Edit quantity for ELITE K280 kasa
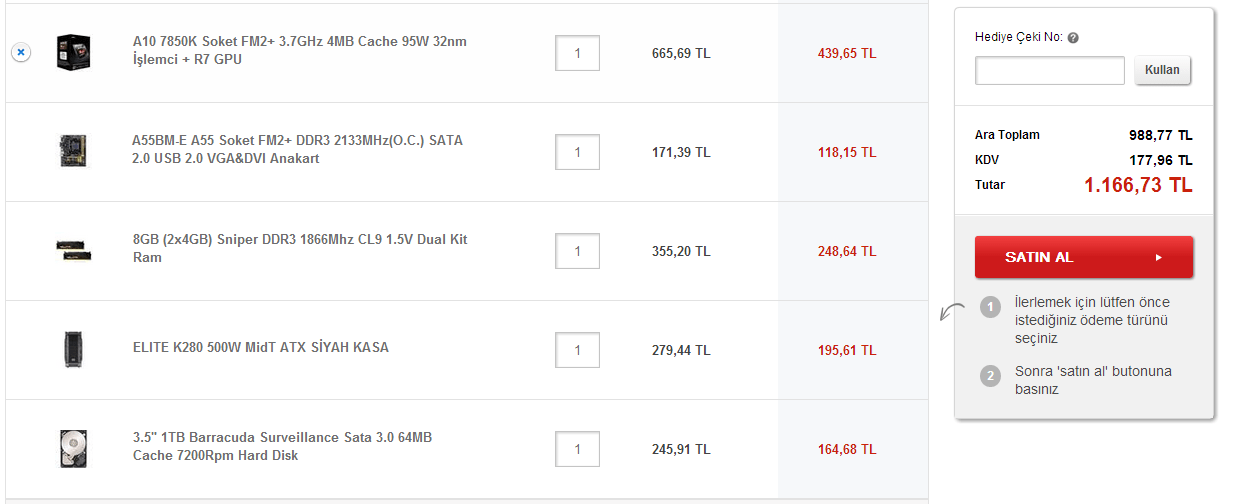Image resolution: width=1234 pixels, height=504 pixels. point(577,350)
